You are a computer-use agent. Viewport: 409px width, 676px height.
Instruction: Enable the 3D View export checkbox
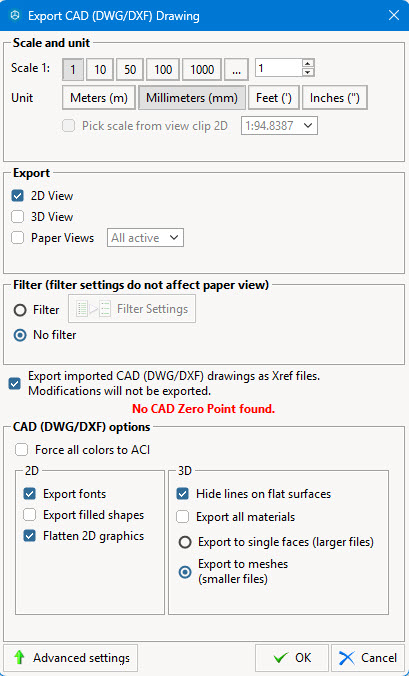17,216
